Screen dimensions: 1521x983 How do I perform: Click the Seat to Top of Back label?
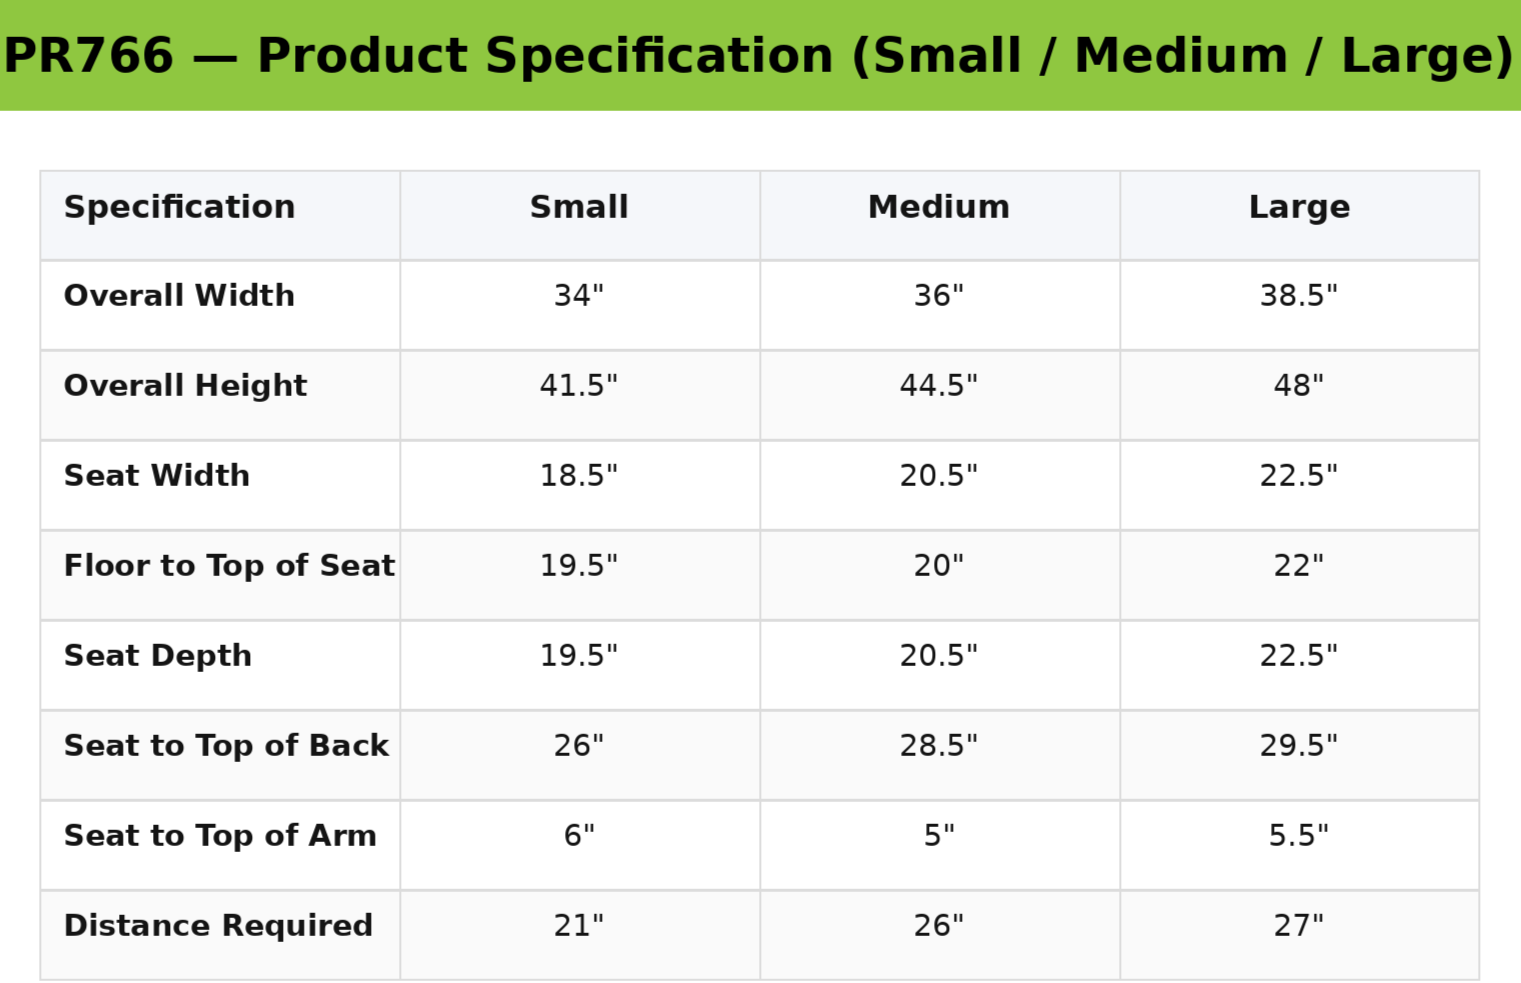point(227,746)
